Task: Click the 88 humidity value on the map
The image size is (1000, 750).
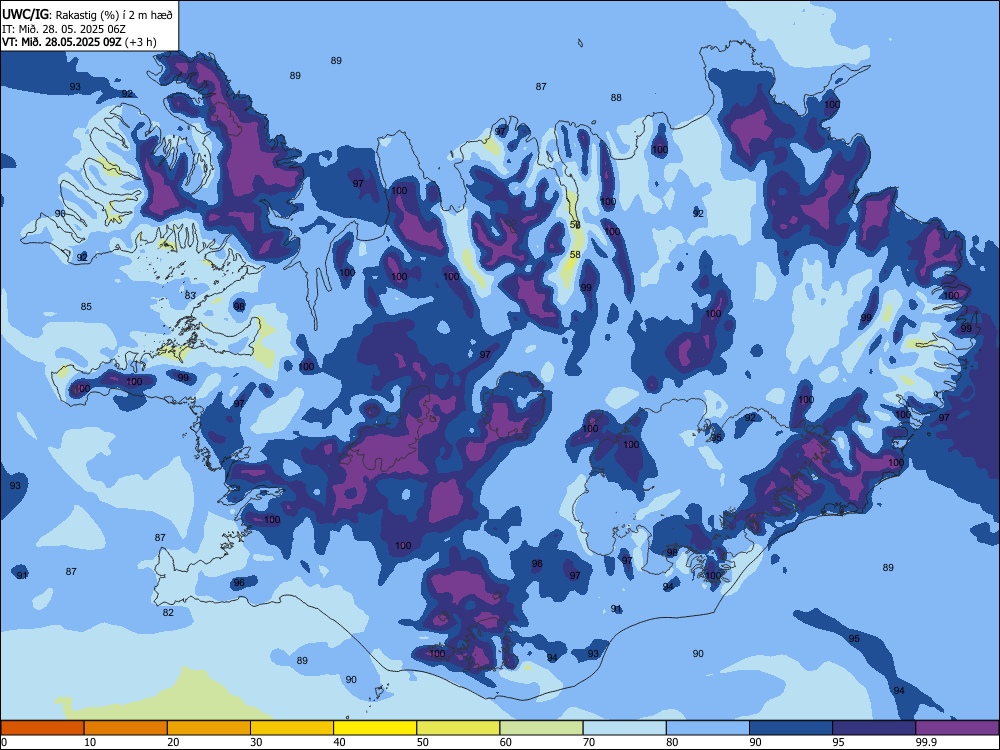Action: pyautogui.click(x=615, y=98)
